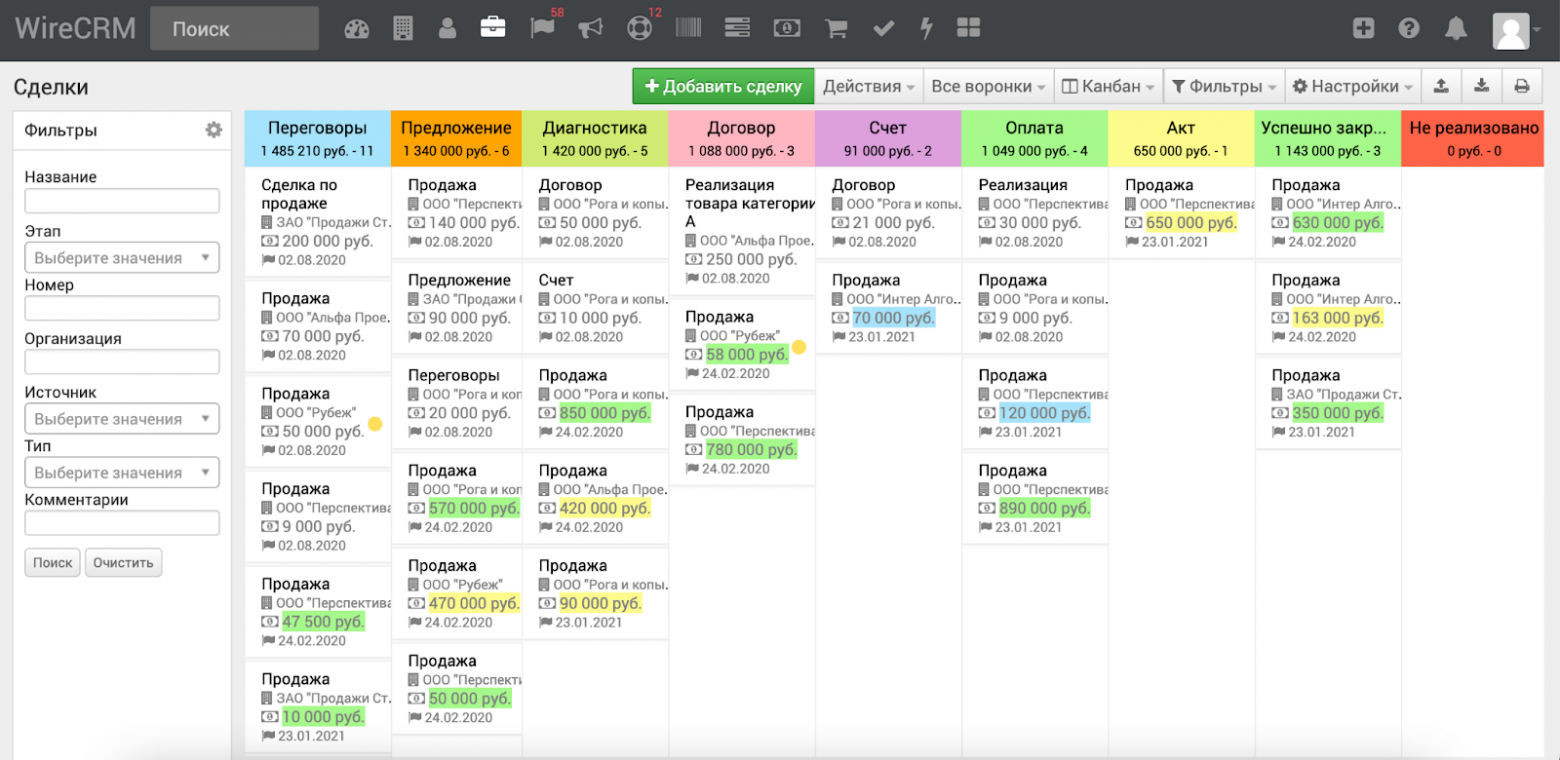Expand the Источник dropdown

122,419
